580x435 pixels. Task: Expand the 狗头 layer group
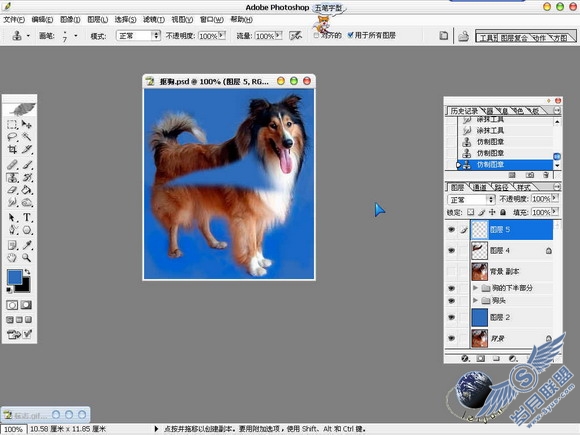[x=475, y=300]
